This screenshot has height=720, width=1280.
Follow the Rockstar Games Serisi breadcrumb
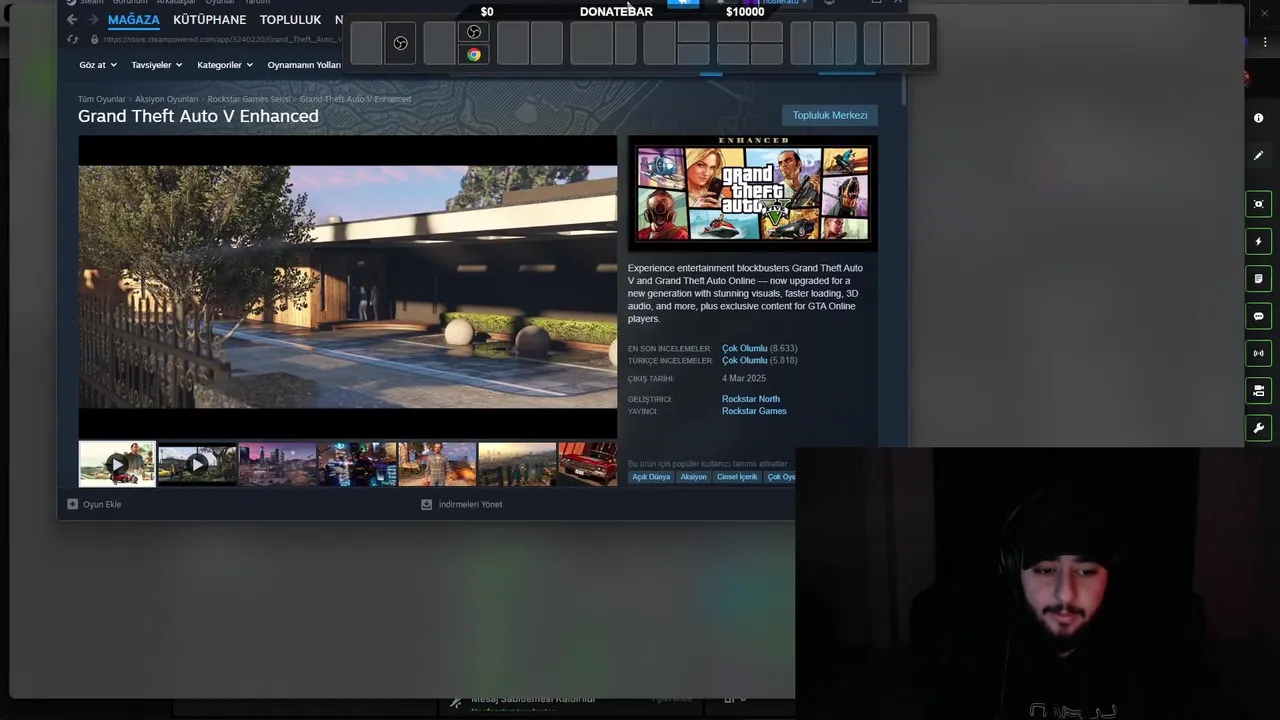point(249,99)
